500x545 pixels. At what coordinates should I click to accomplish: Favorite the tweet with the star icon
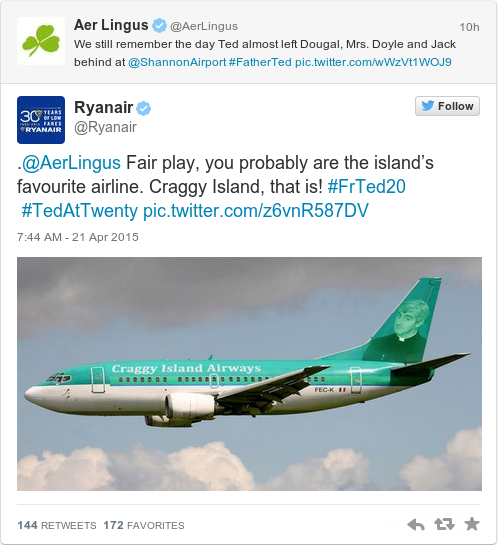(472, 524)
